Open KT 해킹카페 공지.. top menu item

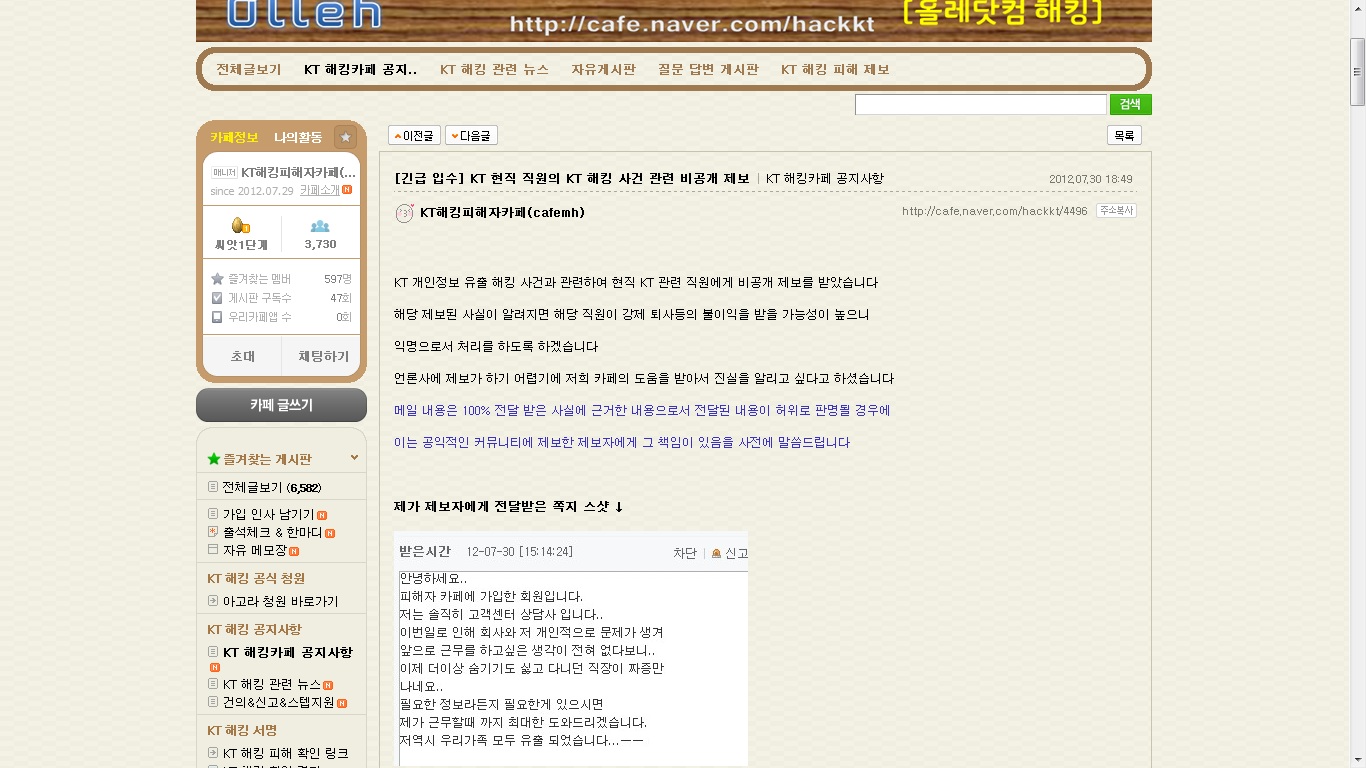361,69
